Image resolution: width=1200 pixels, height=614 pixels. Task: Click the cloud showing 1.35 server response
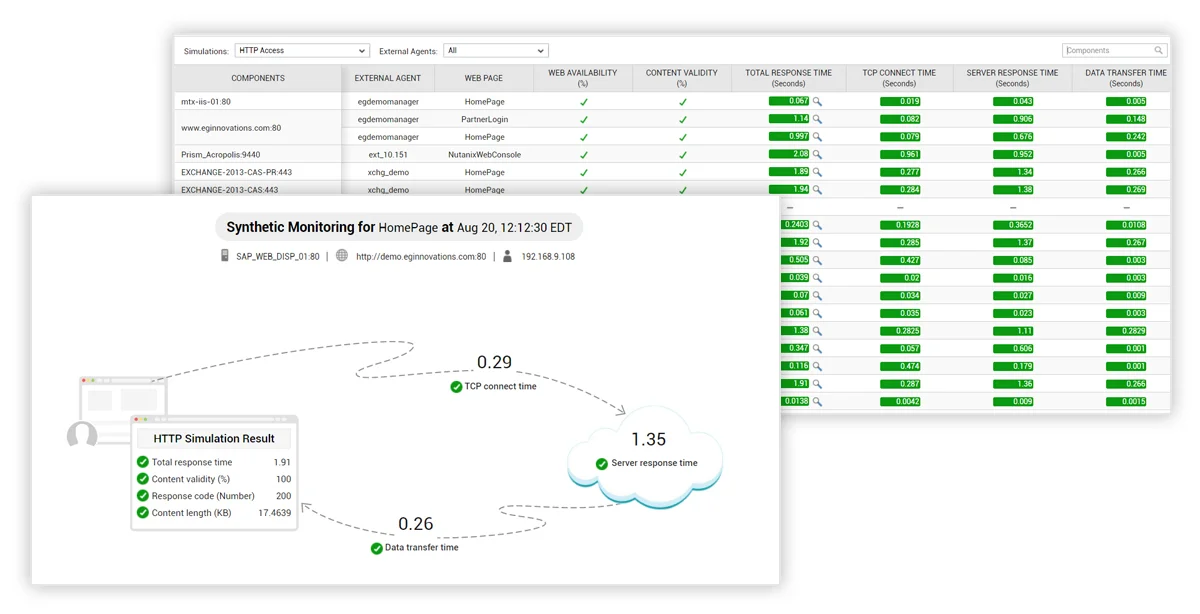647,457
